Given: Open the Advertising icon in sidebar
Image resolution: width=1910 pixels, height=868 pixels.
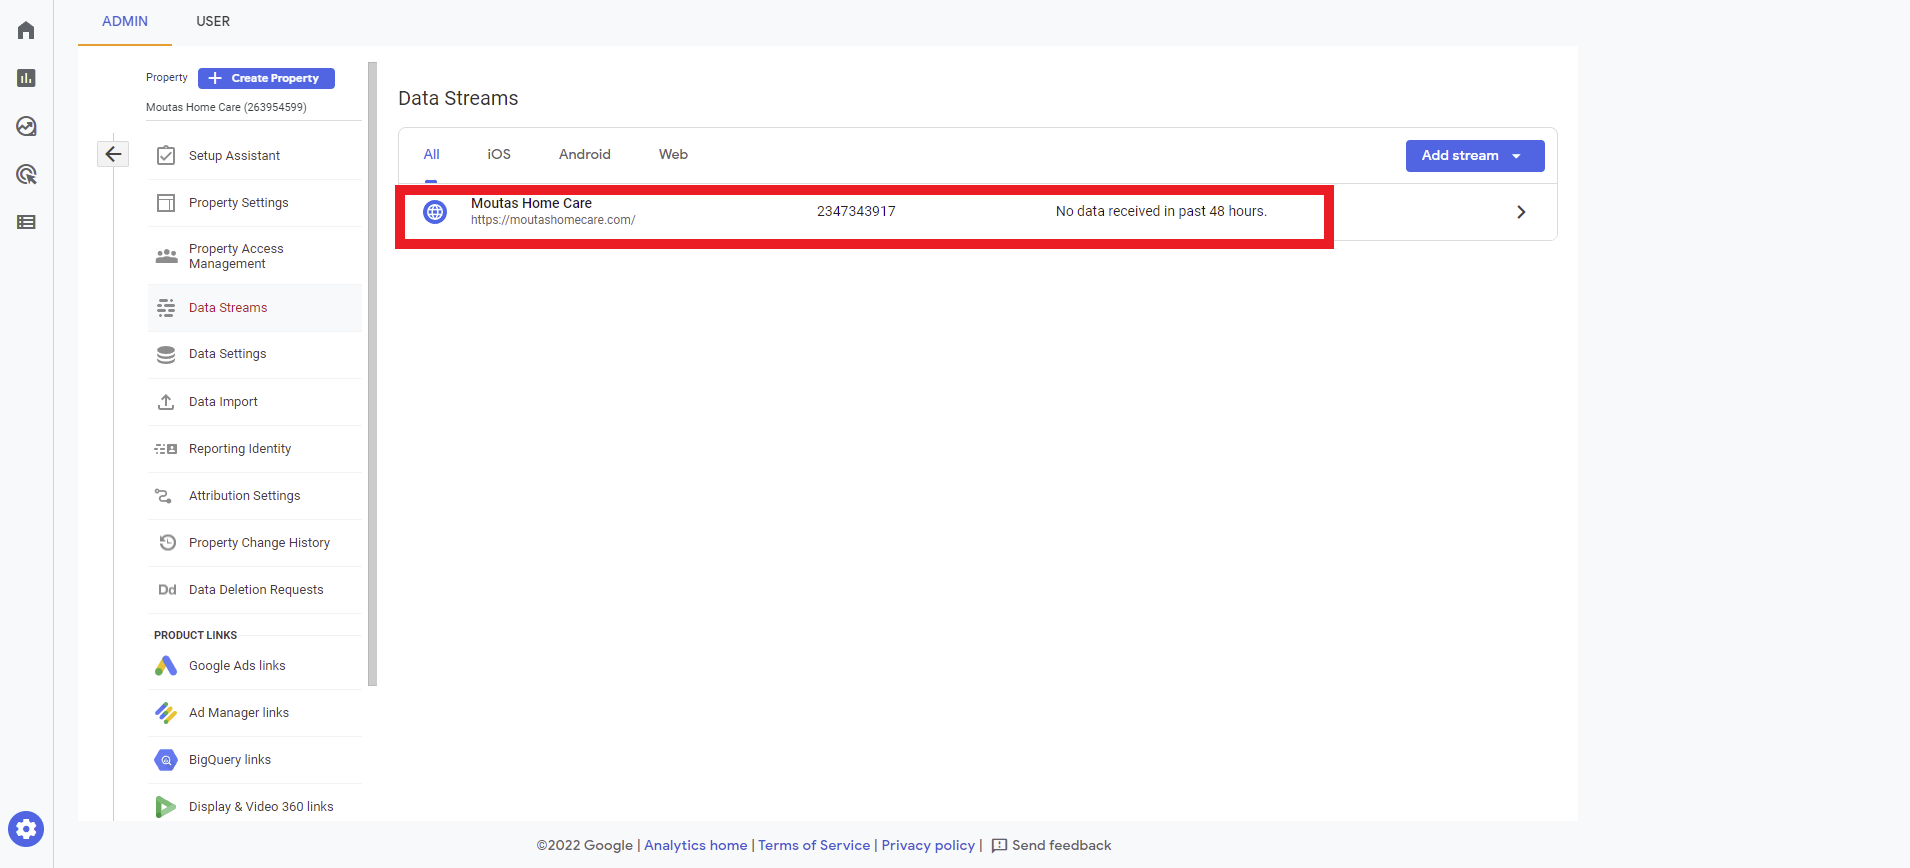Looking at the screenshot, I should point(26,174).
